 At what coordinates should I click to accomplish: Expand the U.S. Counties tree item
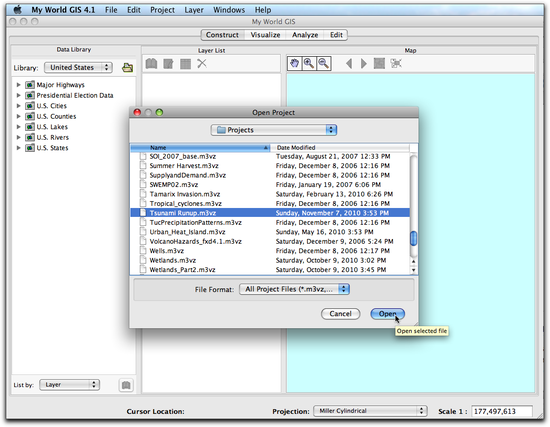point(19,116)
